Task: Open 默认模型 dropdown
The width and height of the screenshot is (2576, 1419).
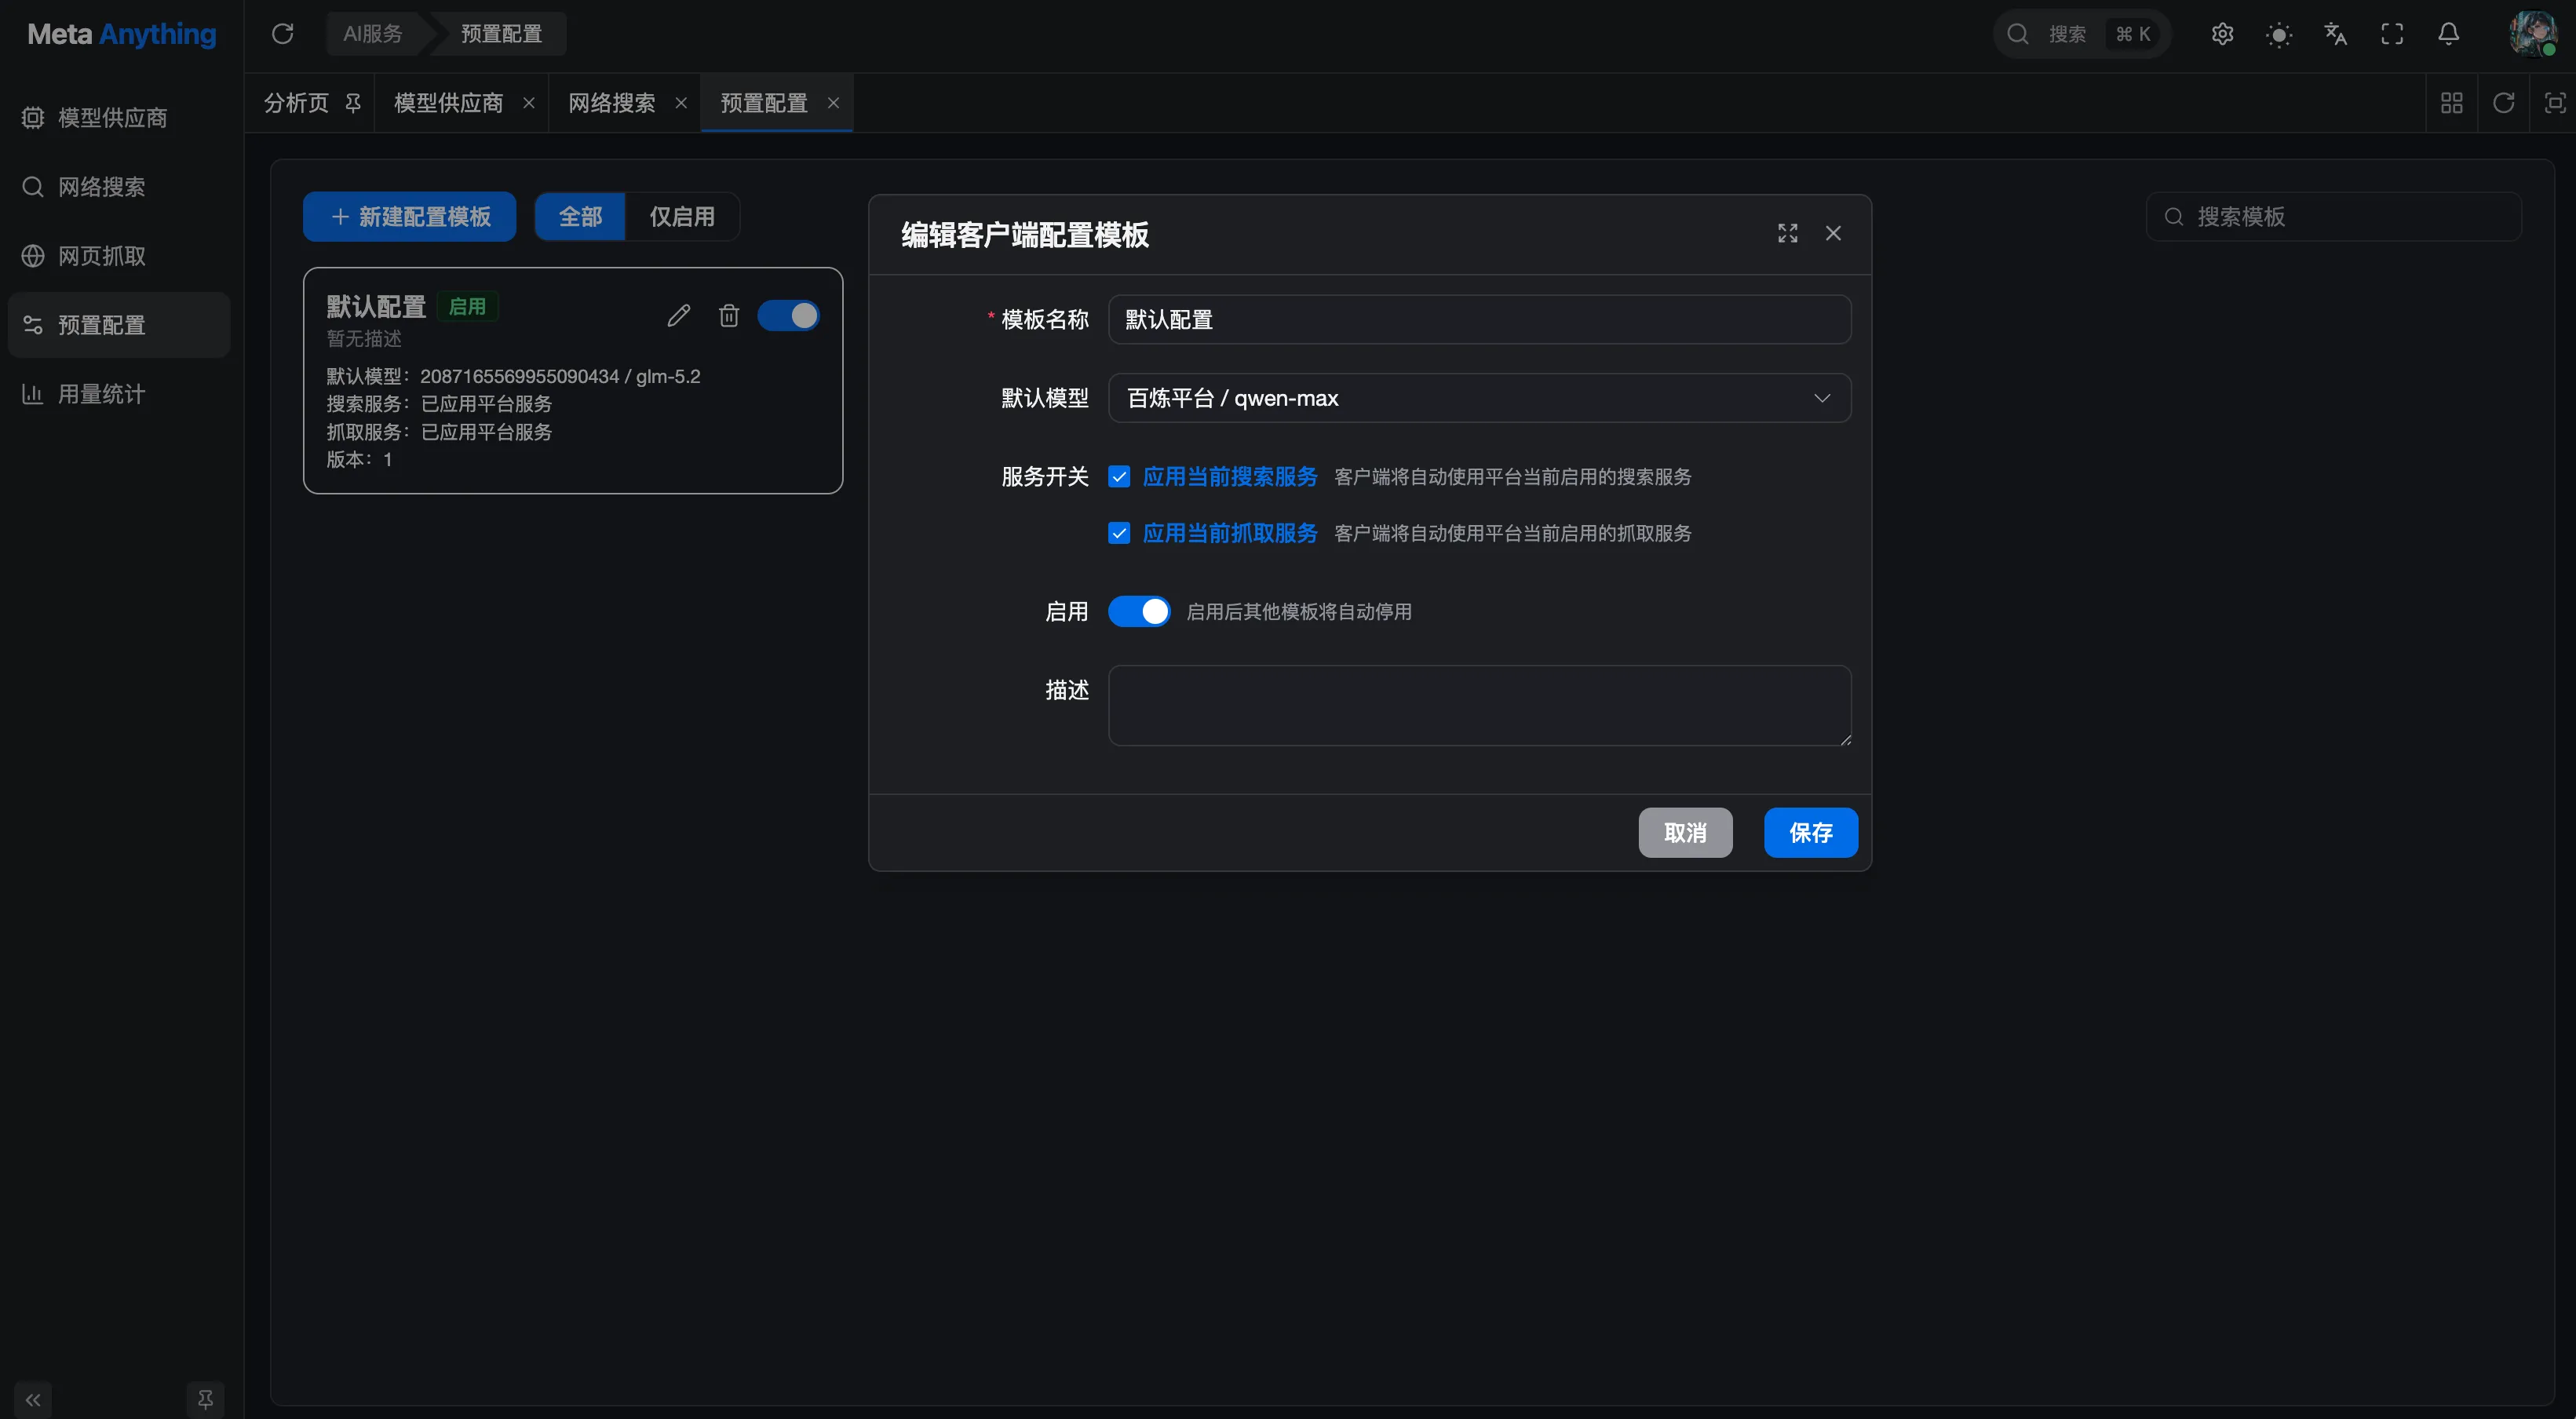Action: (1479, 398)
